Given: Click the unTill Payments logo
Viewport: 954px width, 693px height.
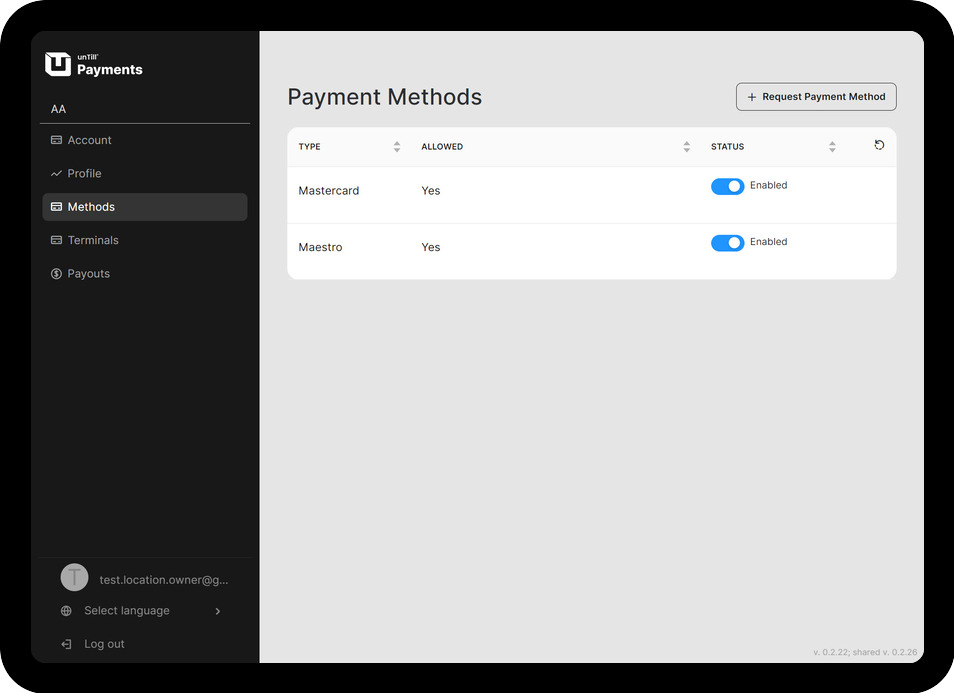Looking at the screenshot, I should 94,64.
